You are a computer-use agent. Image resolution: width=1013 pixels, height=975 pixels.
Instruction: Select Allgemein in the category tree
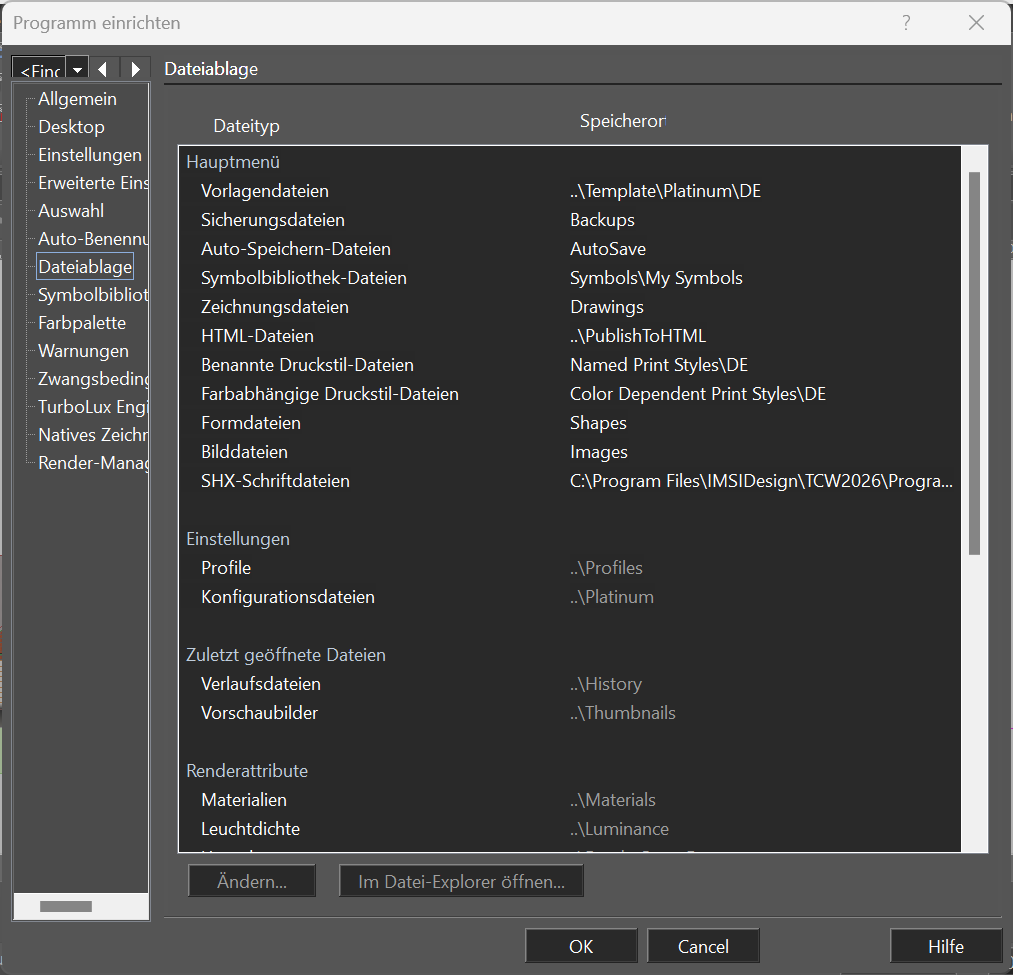[78, 99]
